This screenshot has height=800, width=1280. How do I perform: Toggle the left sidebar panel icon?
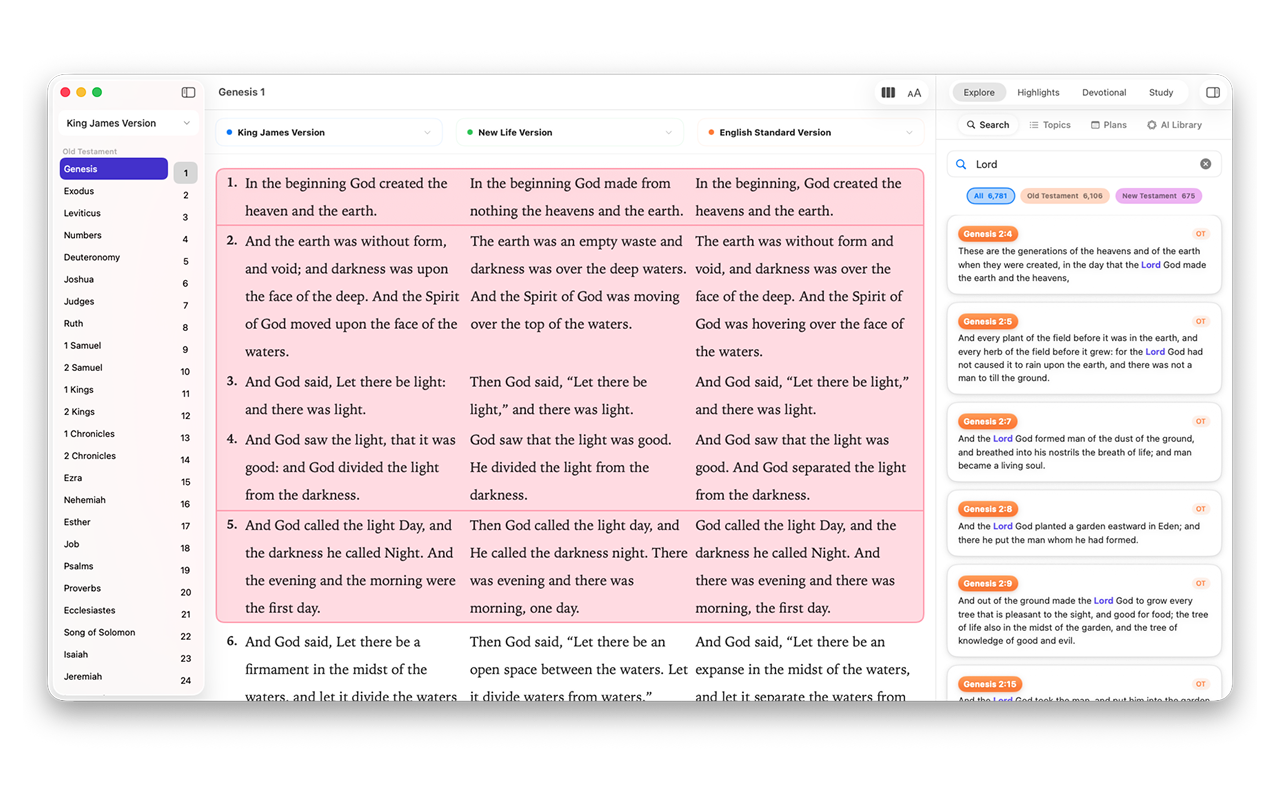point(188,92)
